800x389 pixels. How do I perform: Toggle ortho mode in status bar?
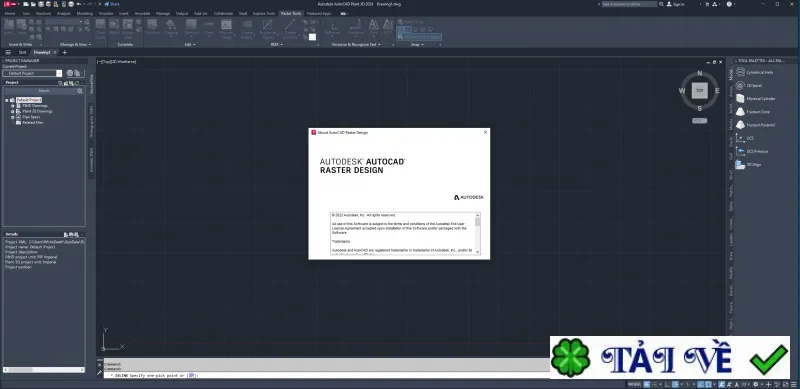point(668,384)
